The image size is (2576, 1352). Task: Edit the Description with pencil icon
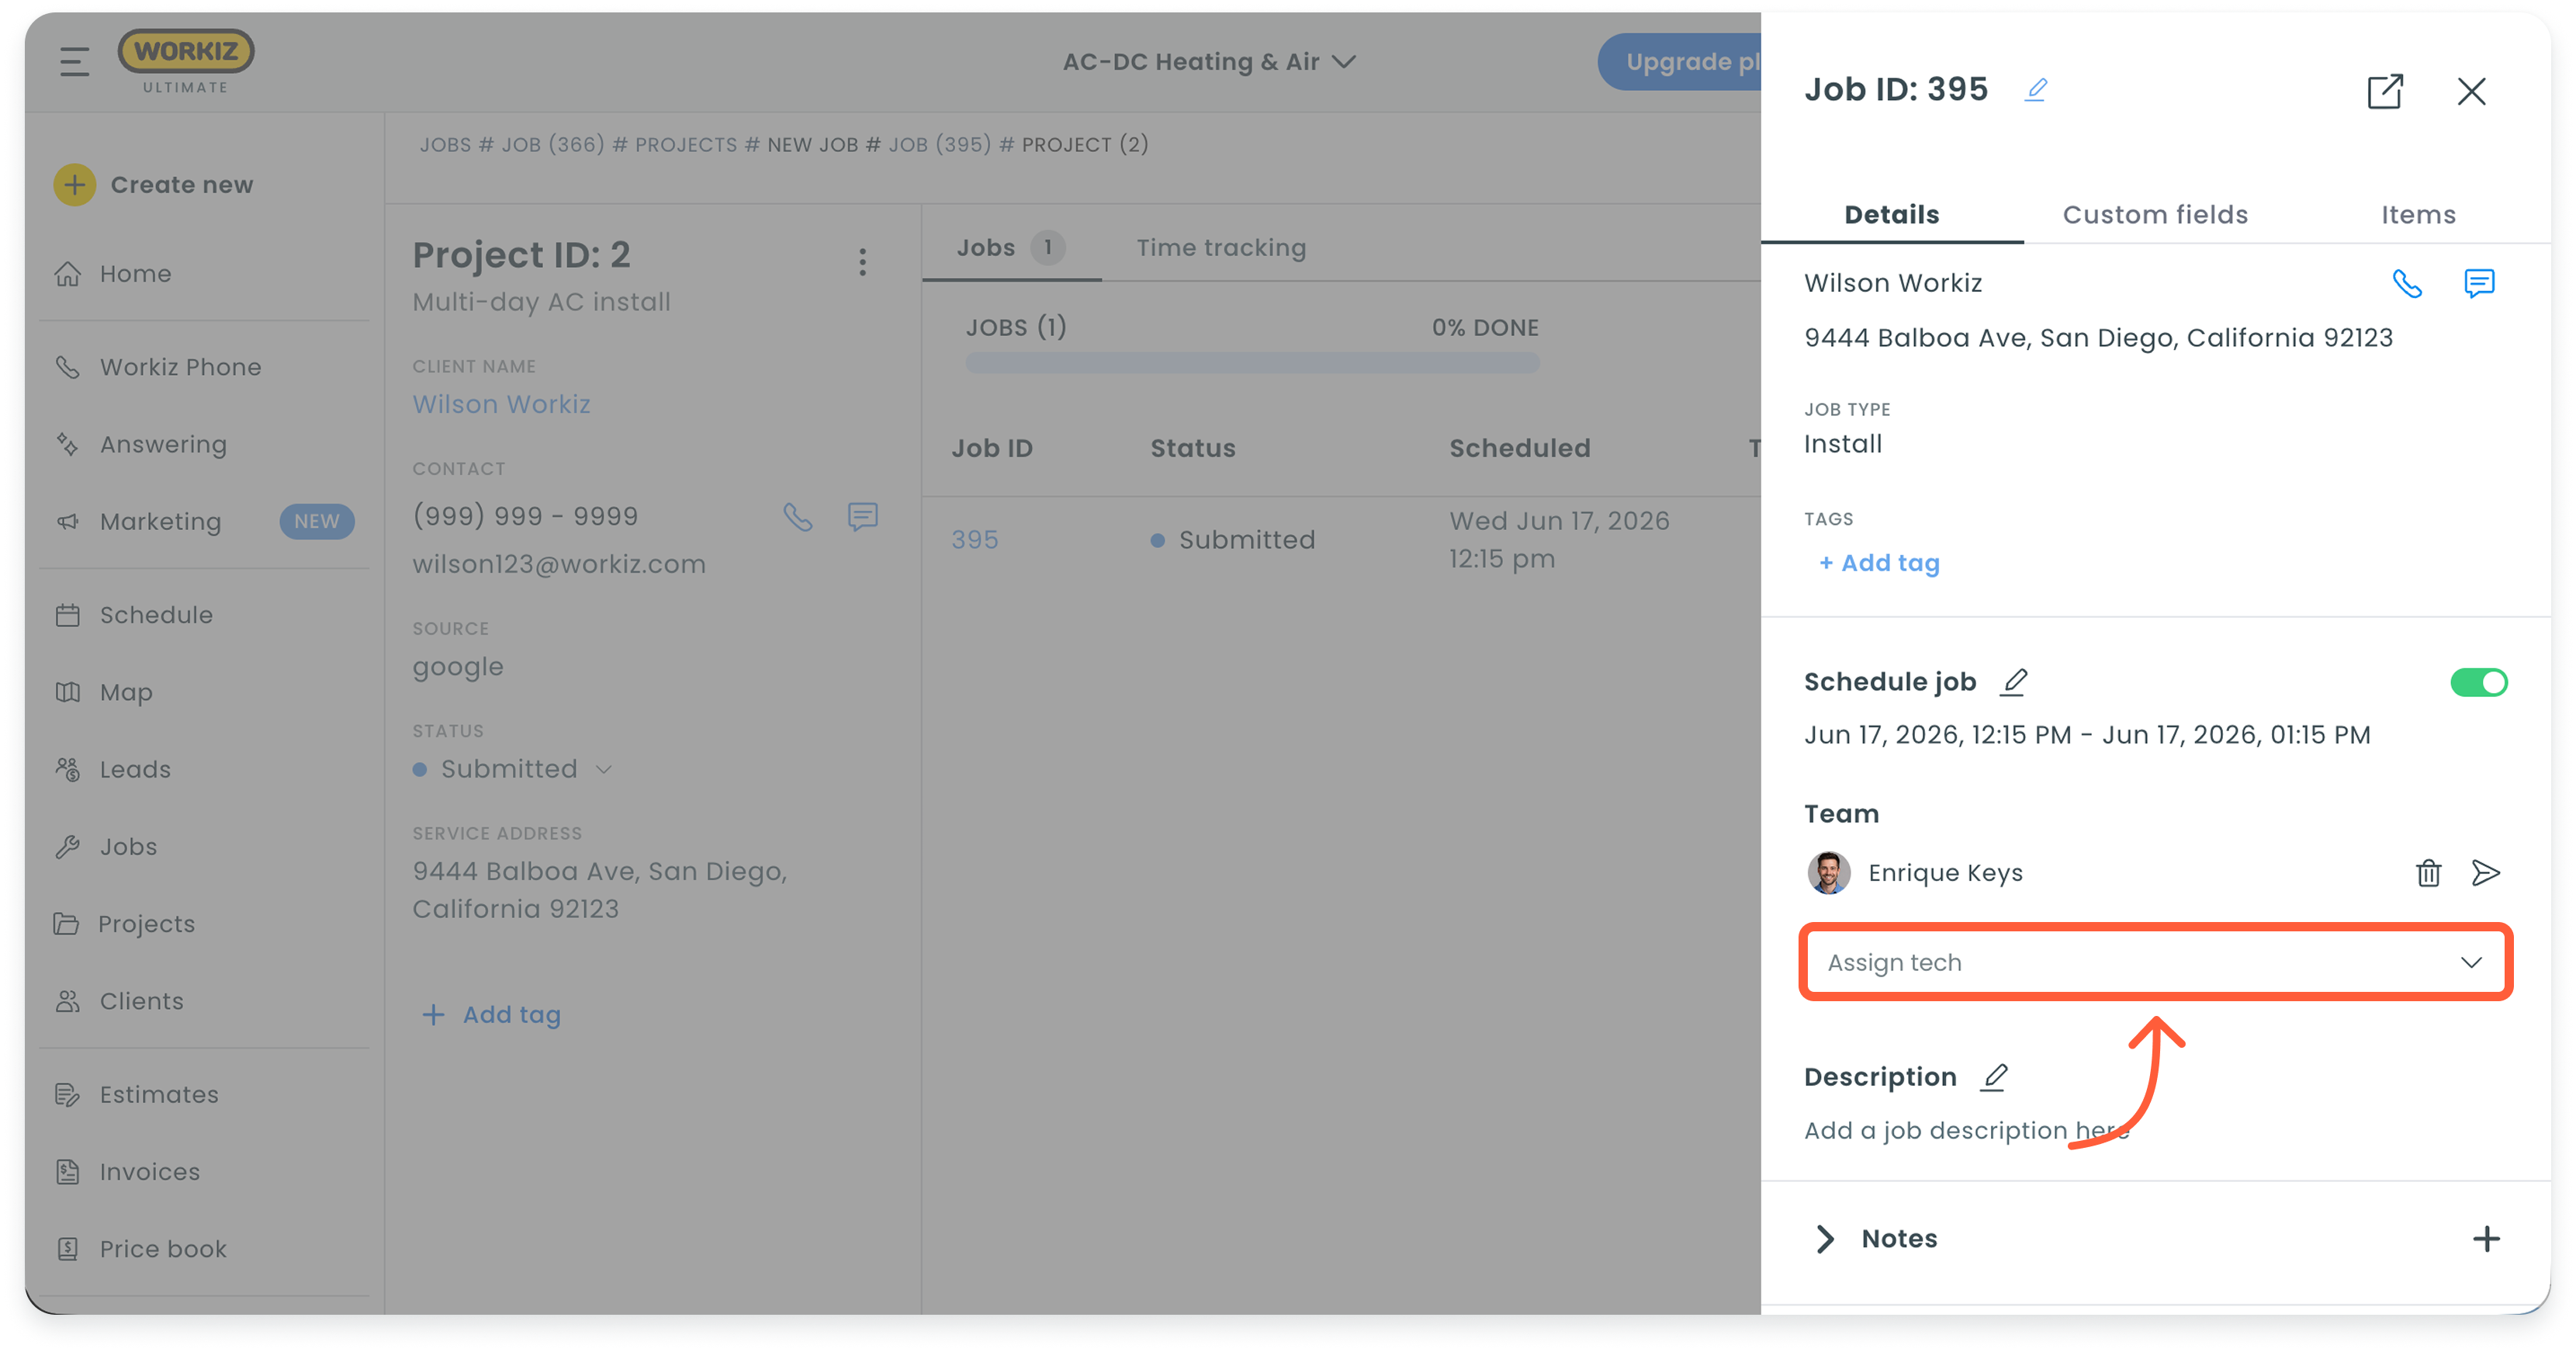pyautogui.click(x=1994, y=1077)
